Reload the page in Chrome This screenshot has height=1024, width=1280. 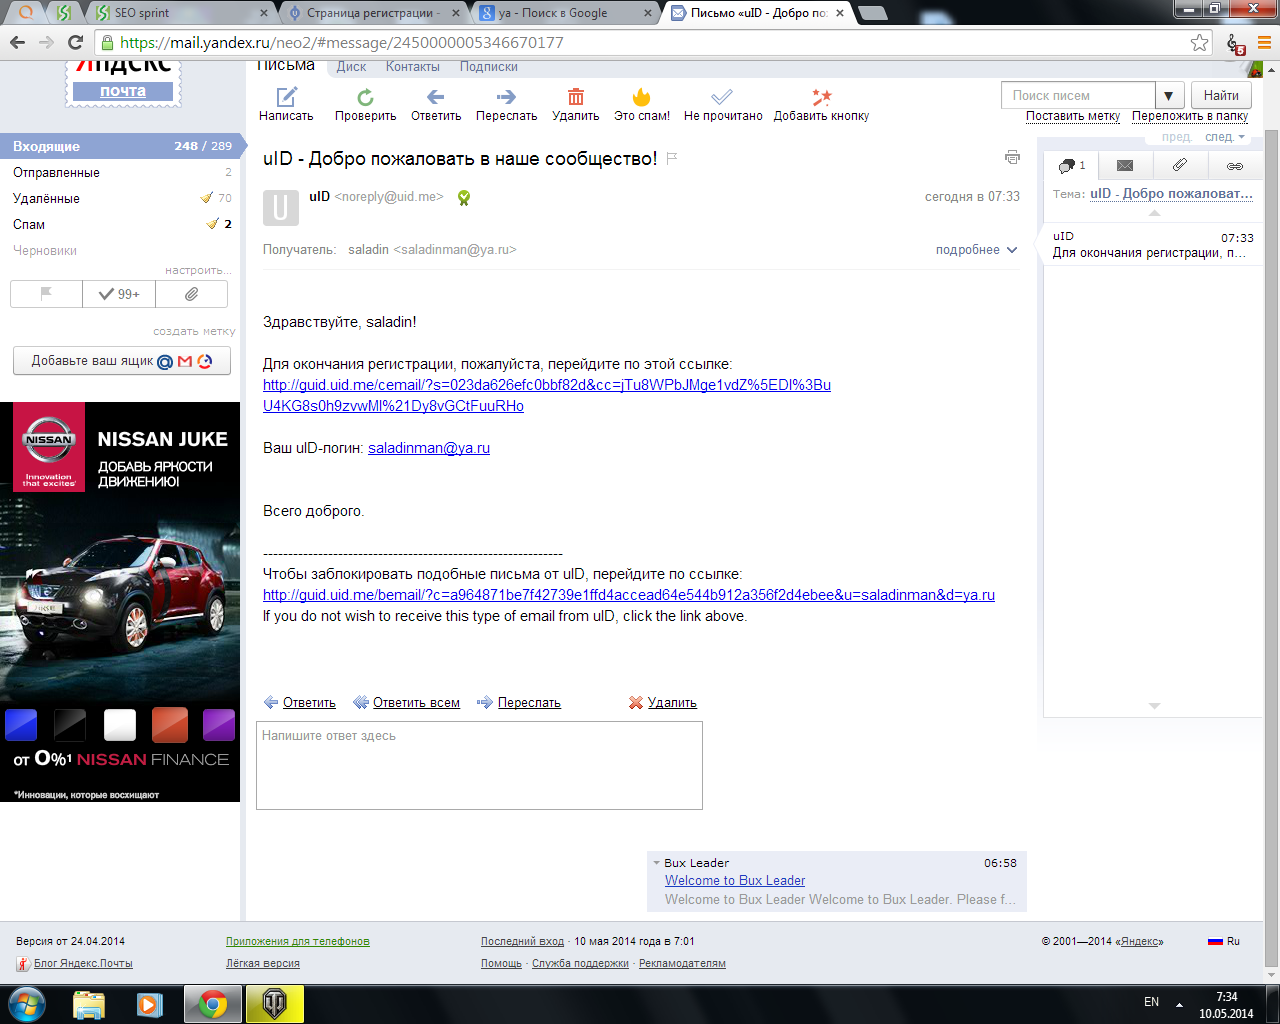[75, 42]
